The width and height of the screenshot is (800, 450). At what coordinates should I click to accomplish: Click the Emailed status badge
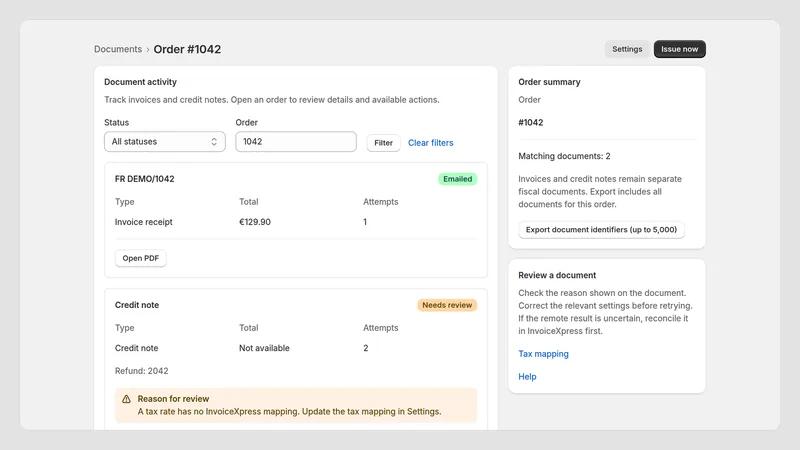tap(458, 179)
